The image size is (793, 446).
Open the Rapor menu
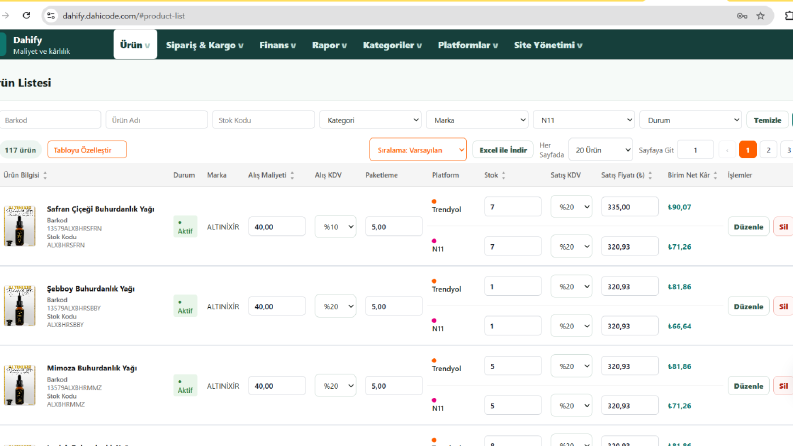click(329, 45)
